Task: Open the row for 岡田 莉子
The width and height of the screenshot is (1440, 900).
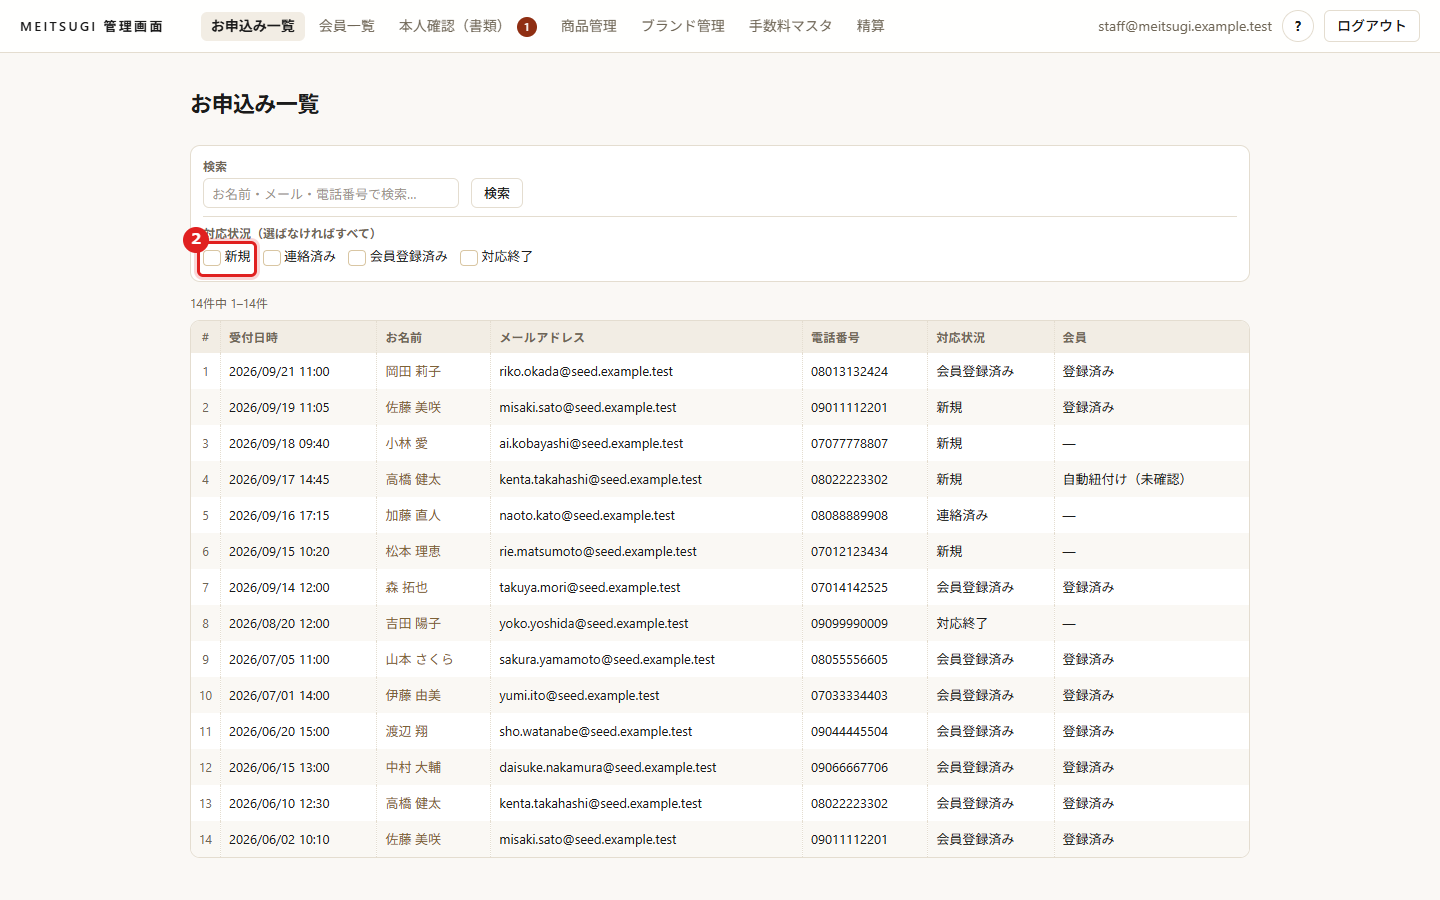Action: click(x=720, y=371)
